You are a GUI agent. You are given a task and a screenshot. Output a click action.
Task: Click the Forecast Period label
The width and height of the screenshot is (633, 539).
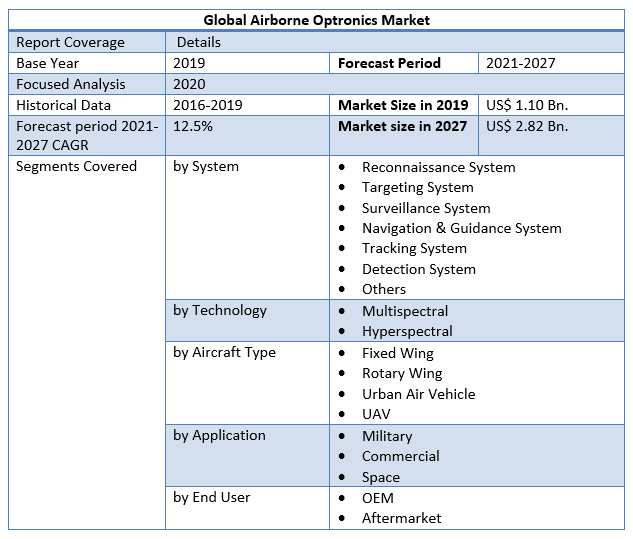click(x=389, y=63)
